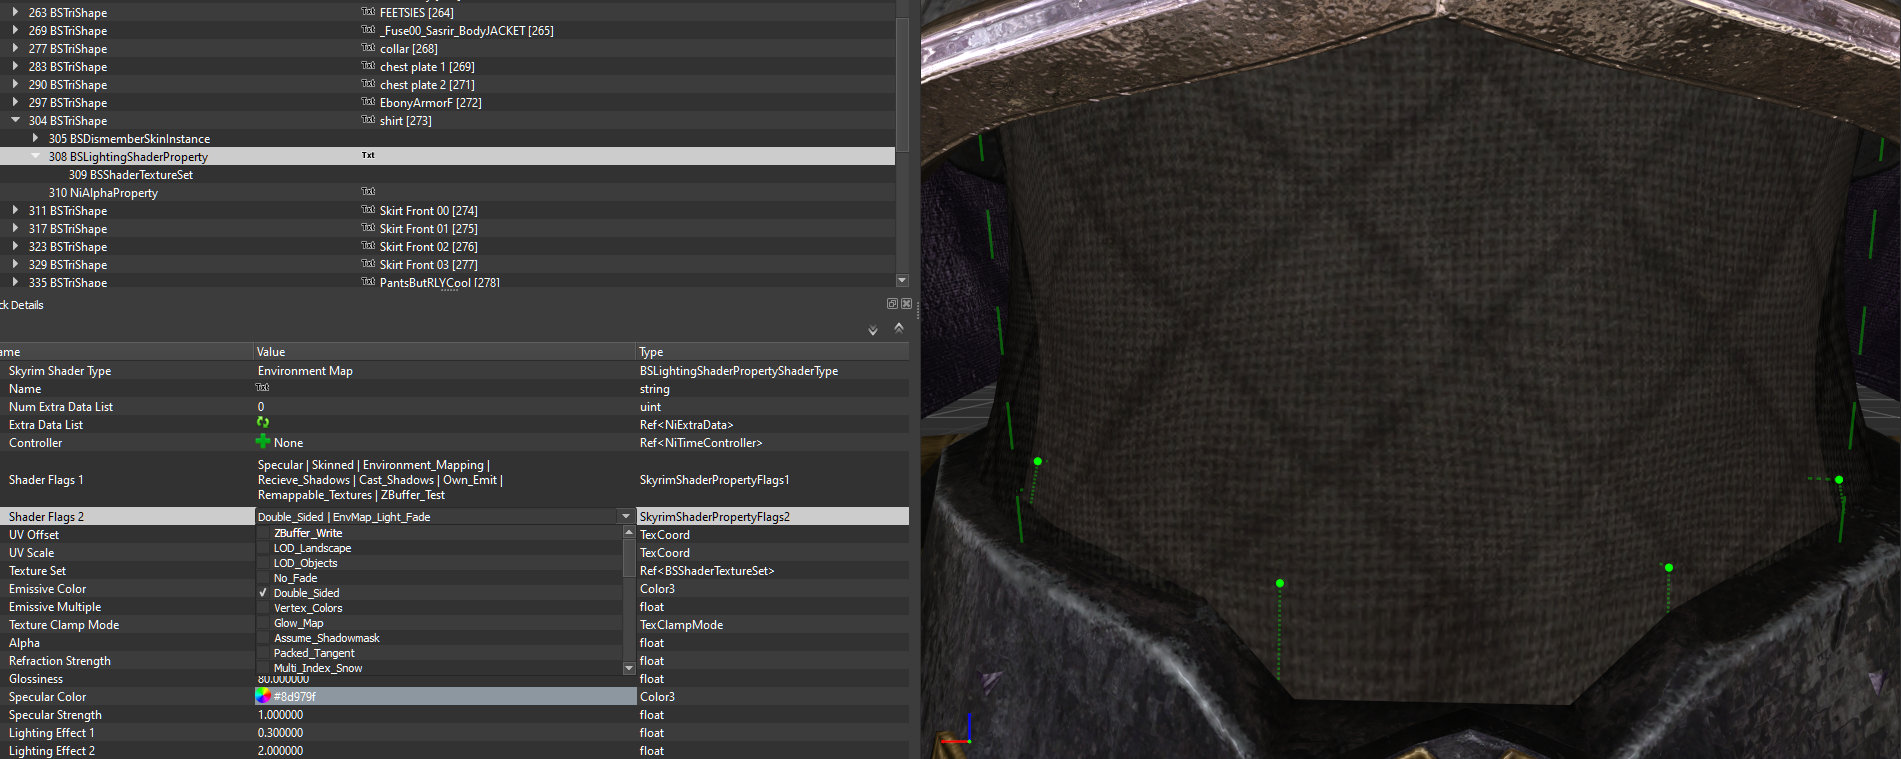Open the Shader Flags 2 dropdown arrow

click(x=626, y=516)
